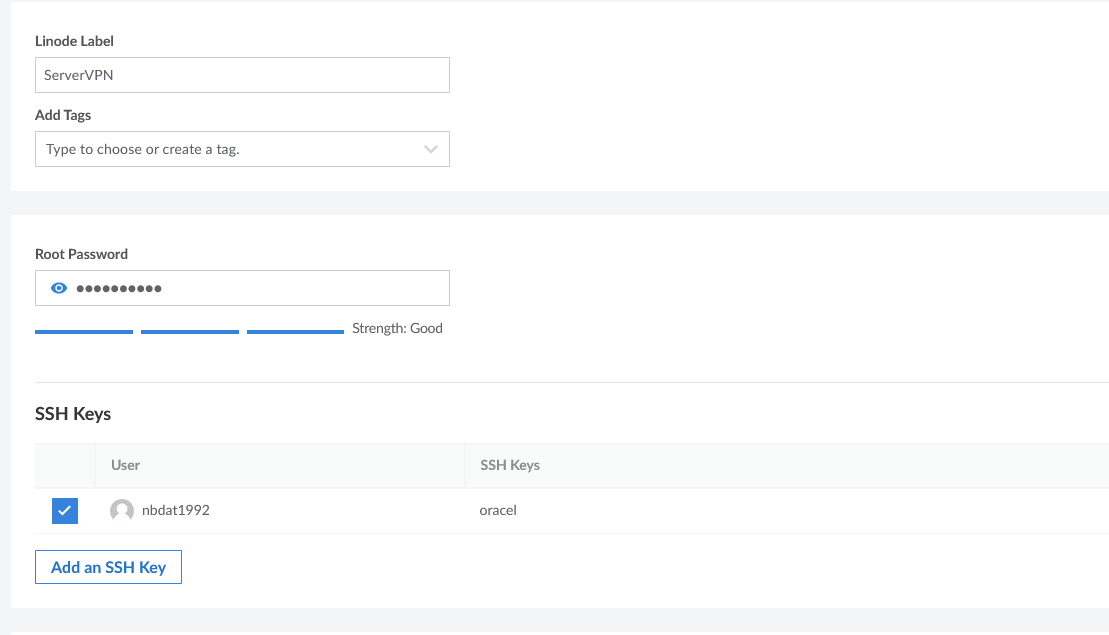Viewport: 1109px width, 635px height.
Task: Click the Linode Label field caption
Action: pos(74,41)
